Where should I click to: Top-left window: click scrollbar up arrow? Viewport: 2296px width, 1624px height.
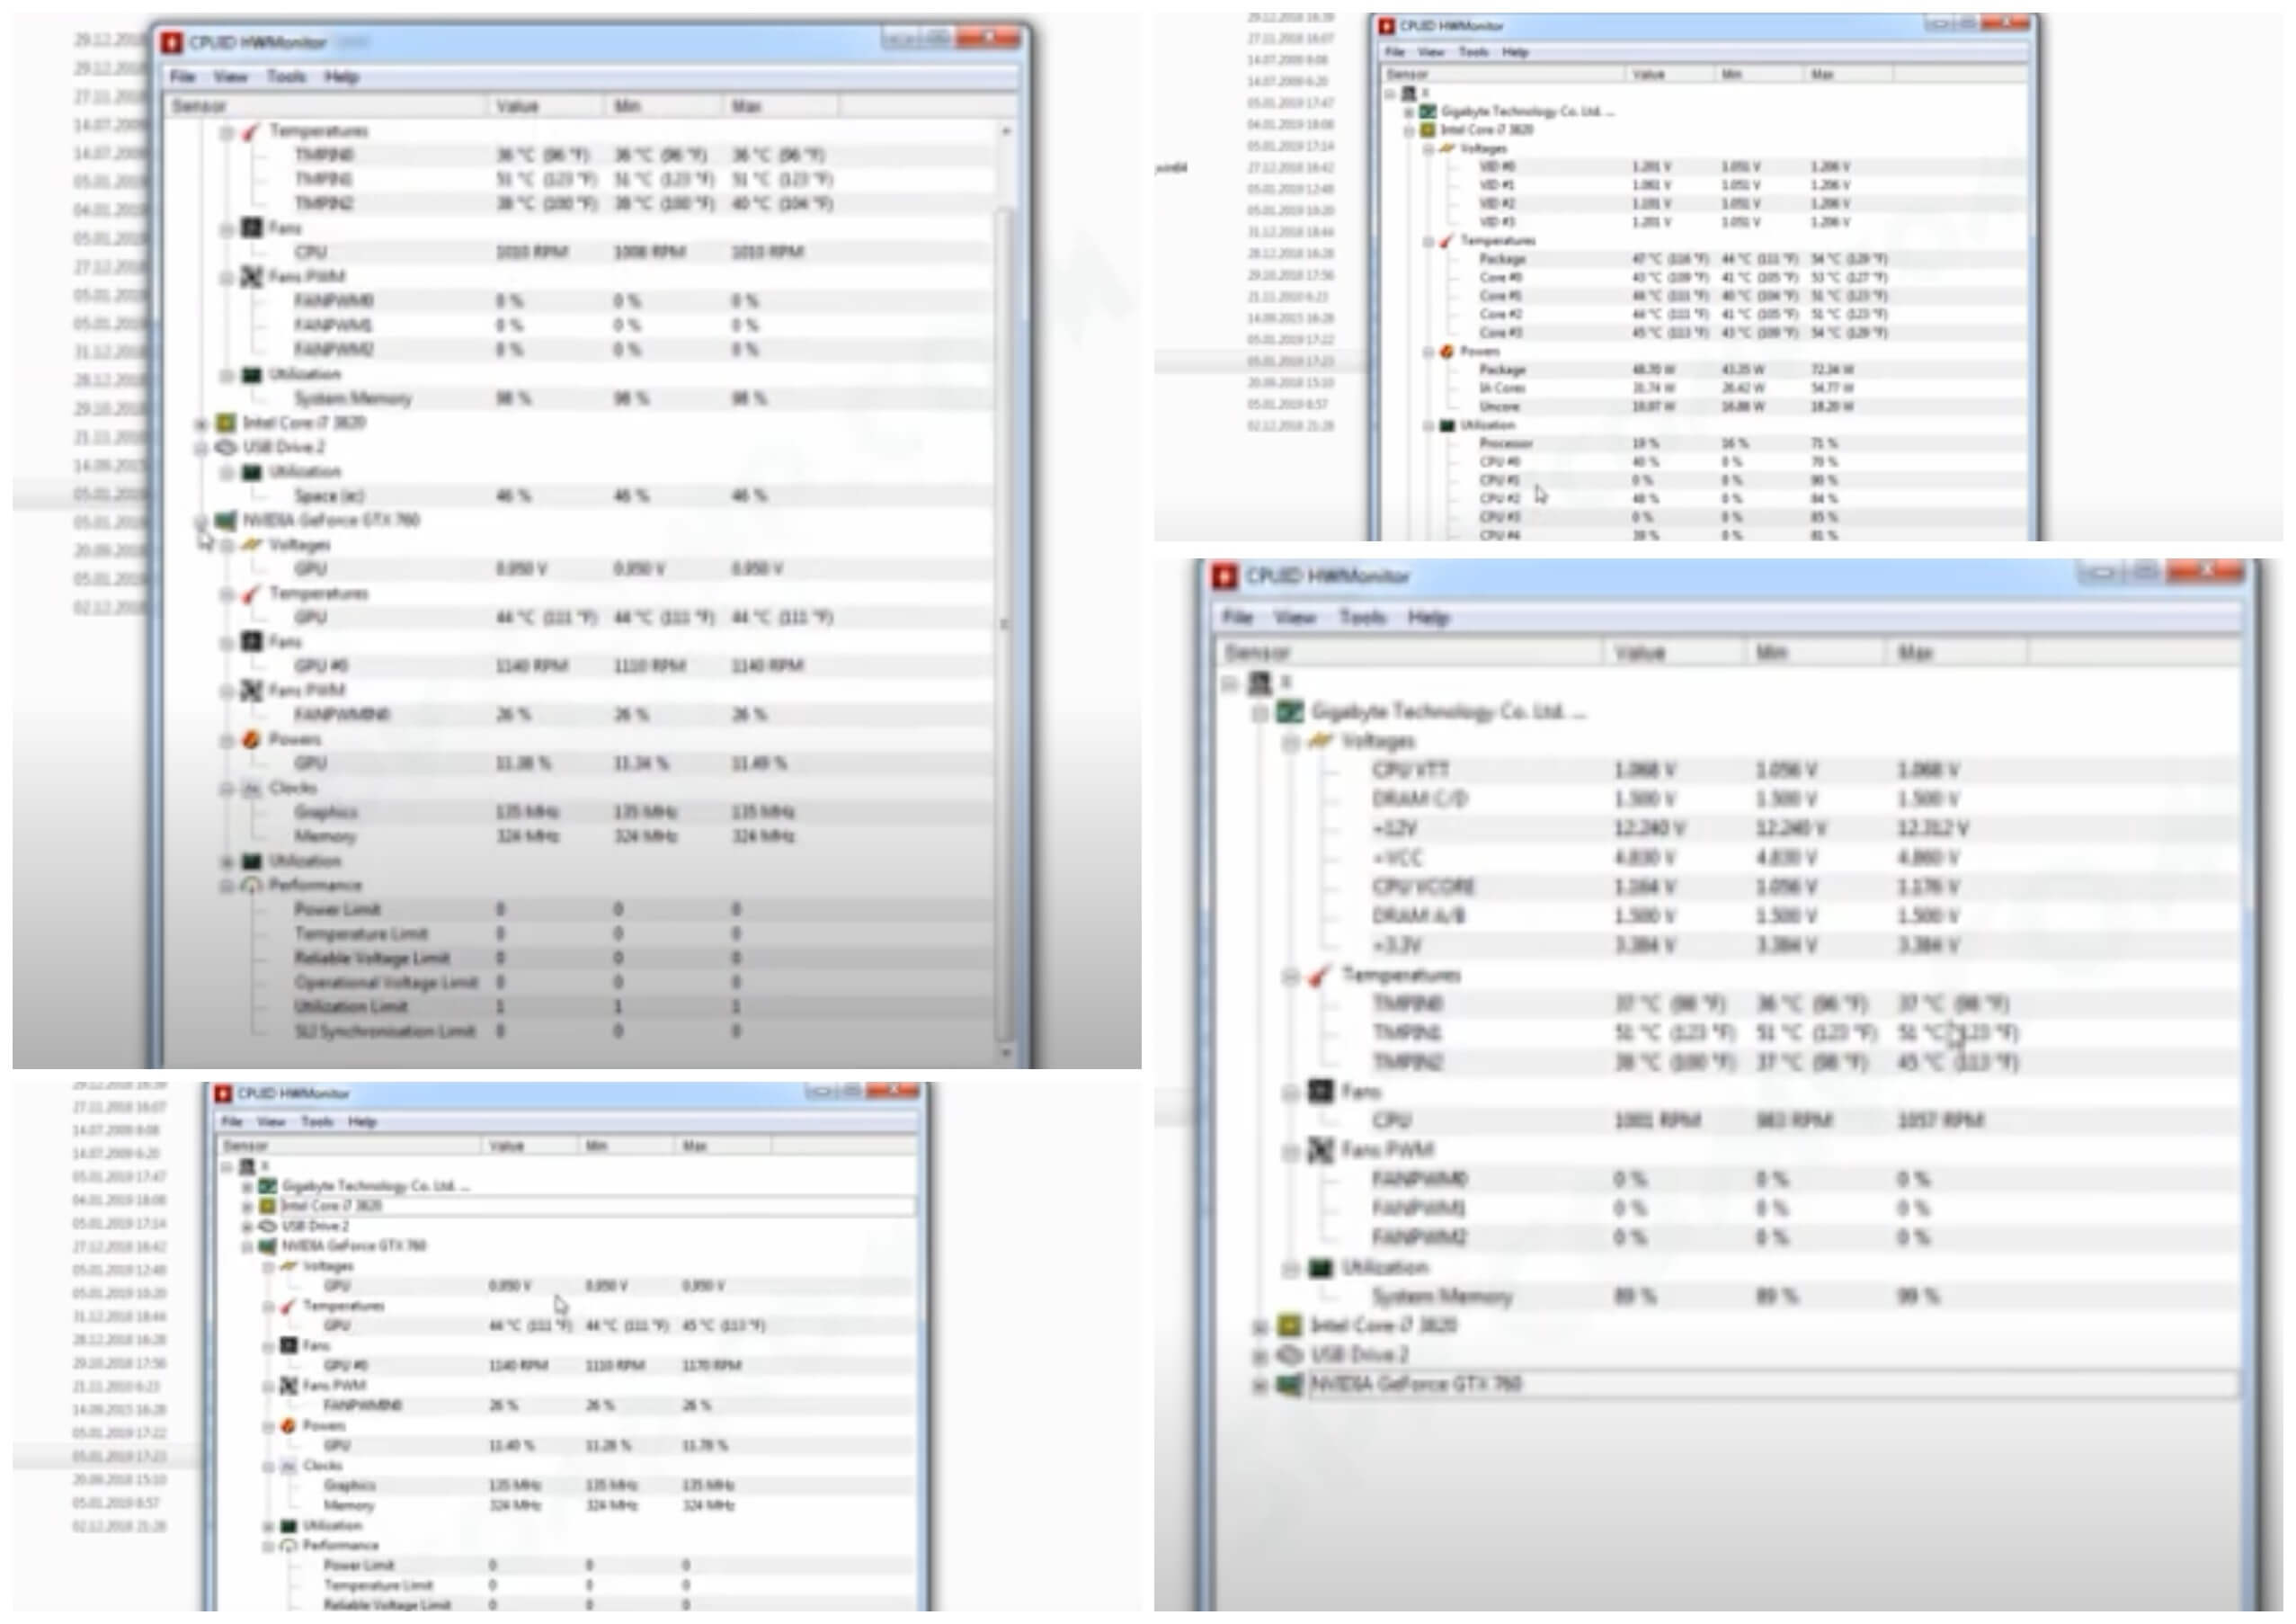pos(1006,131)
